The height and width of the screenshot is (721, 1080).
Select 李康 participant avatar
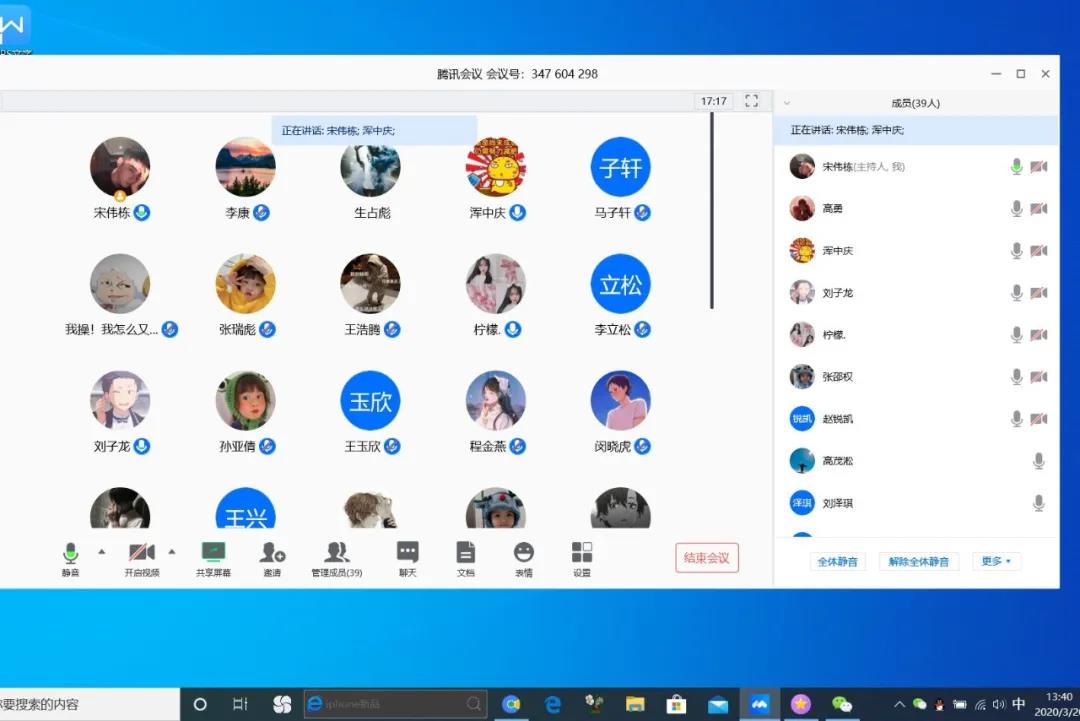245,167
